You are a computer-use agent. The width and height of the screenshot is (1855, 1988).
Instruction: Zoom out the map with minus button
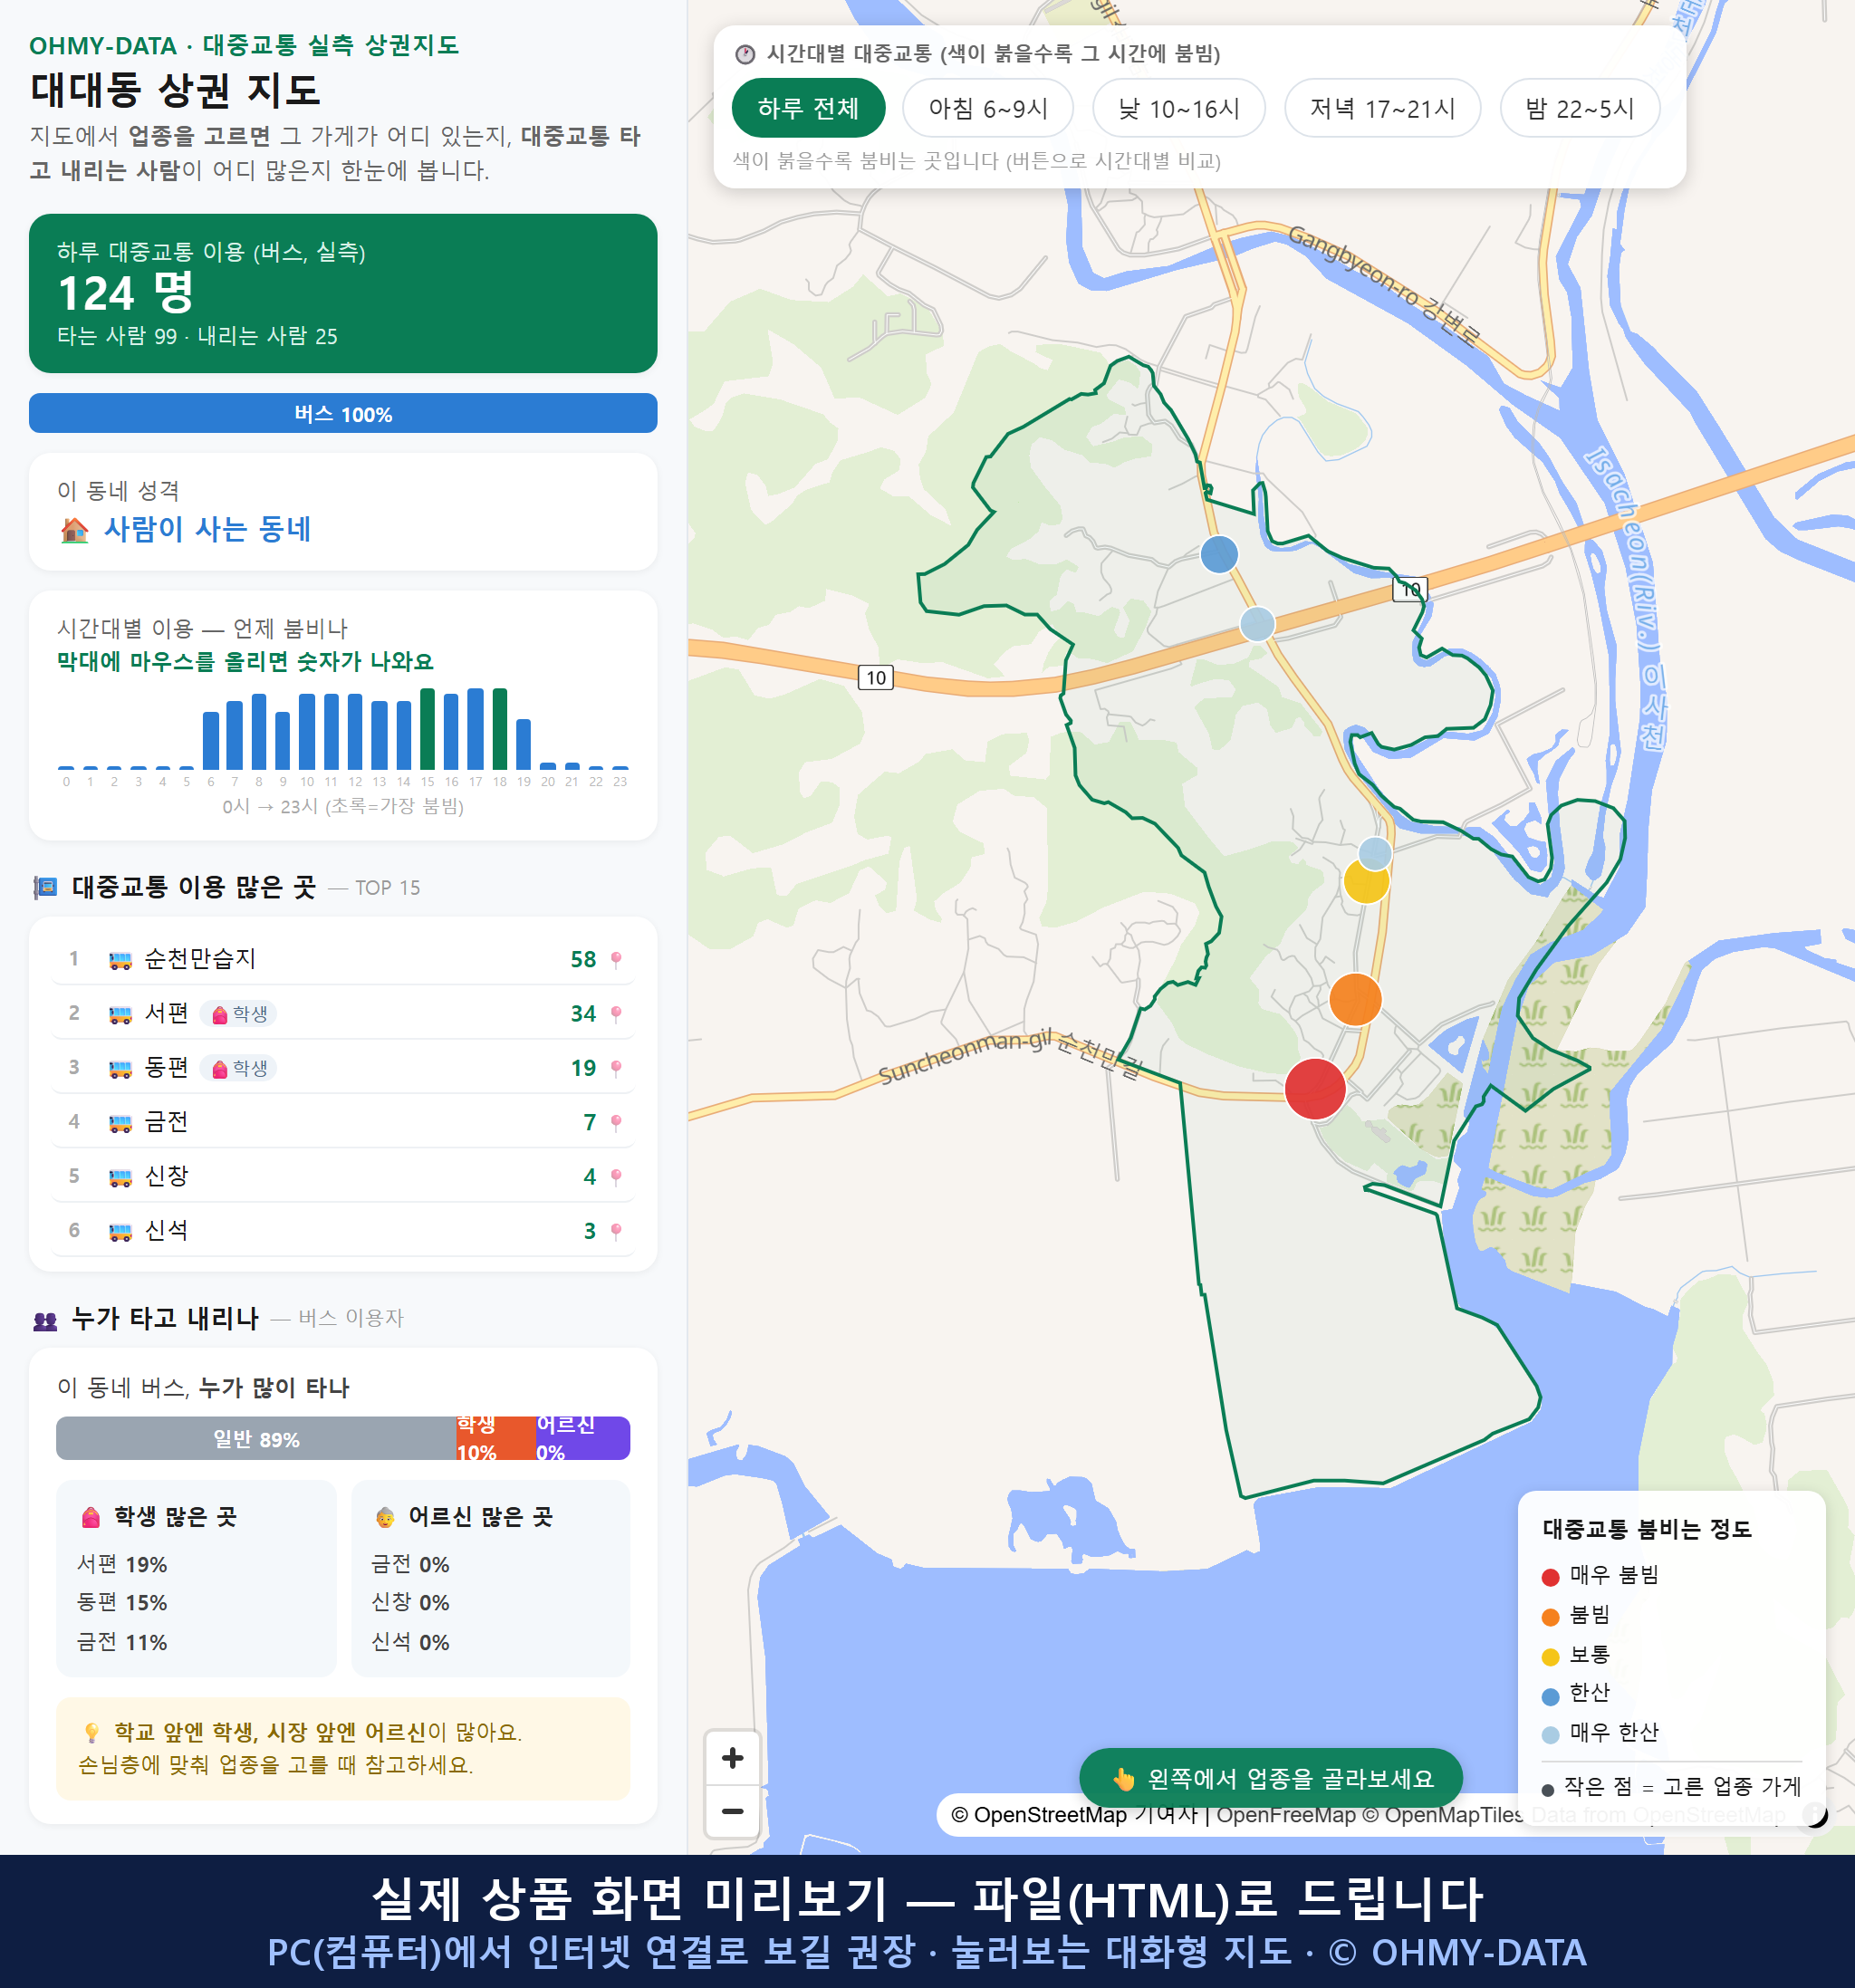[732, 1811]
